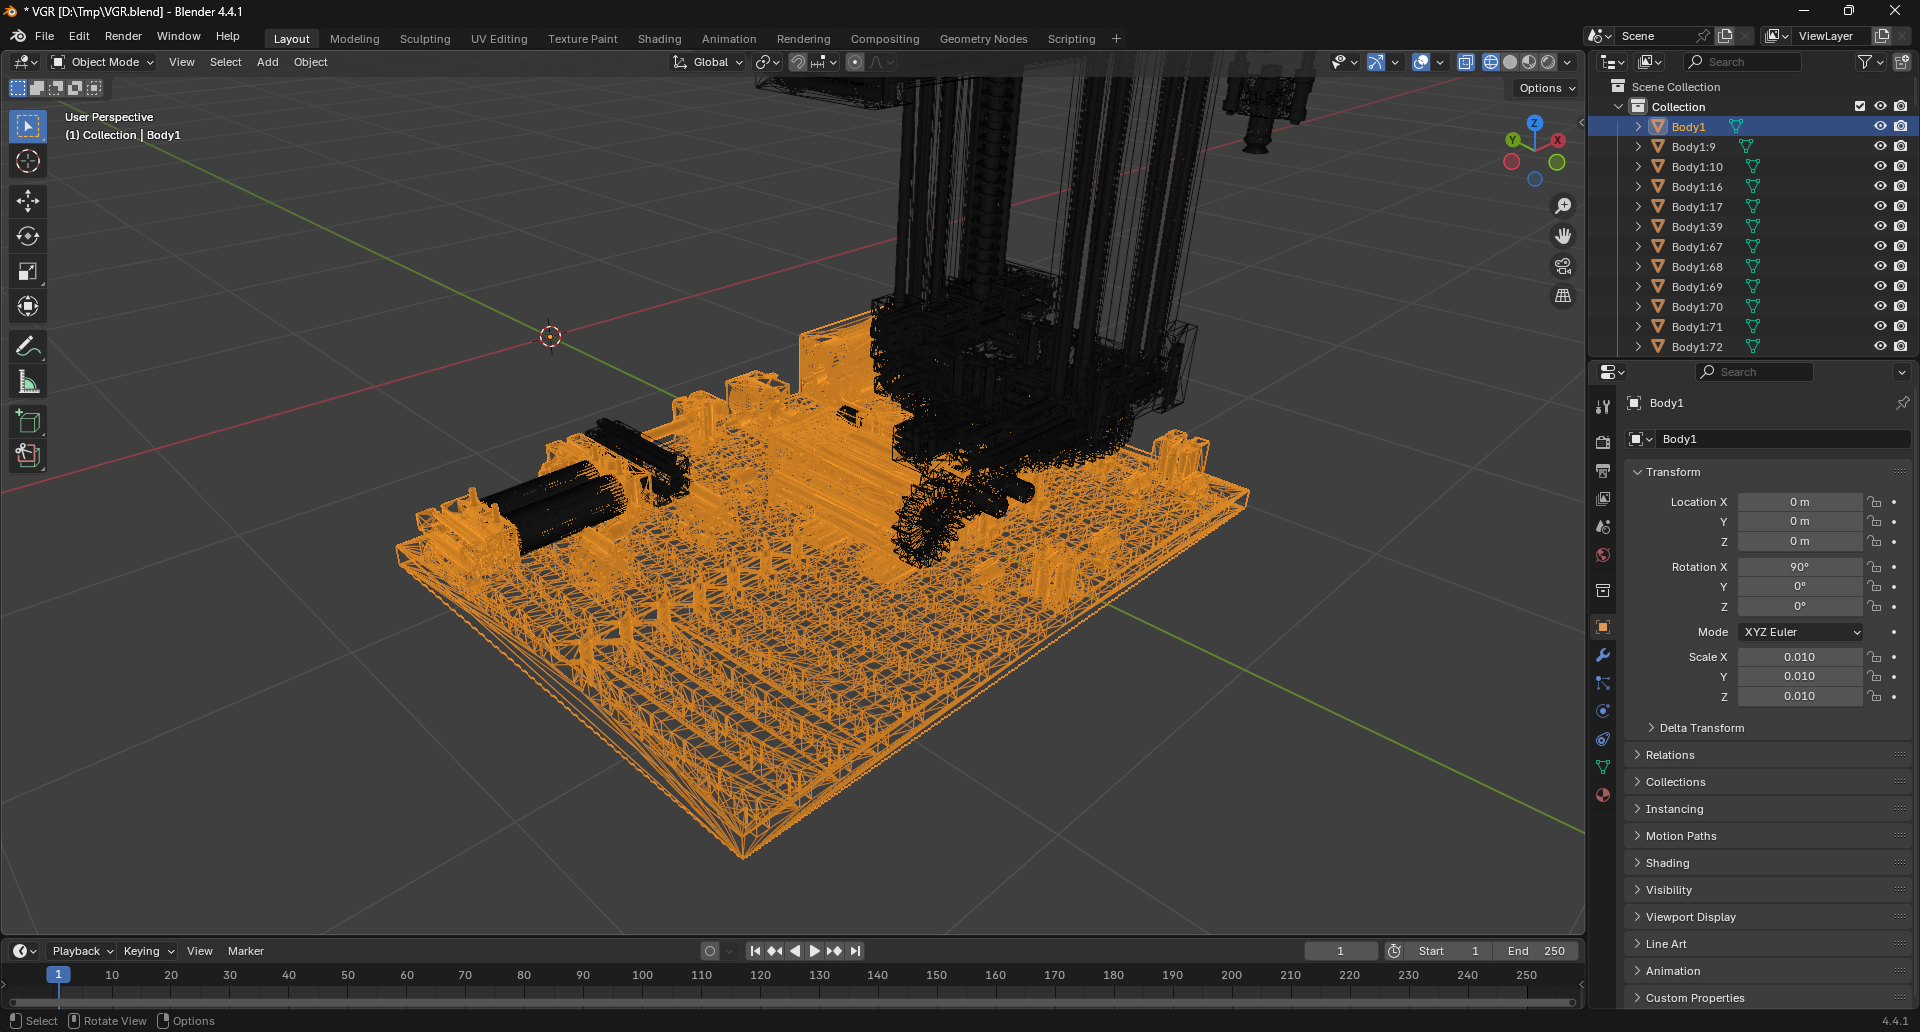The width and height of the screenshot is (1920, 1032).
Task: Open the Physics properties tab
Action: pos(1602,710)
